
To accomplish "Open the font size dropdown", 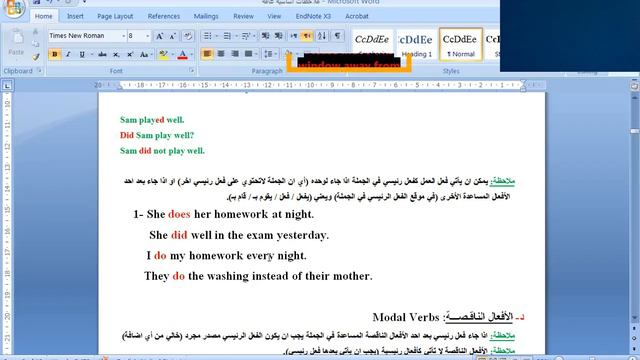I will (147, 36).
